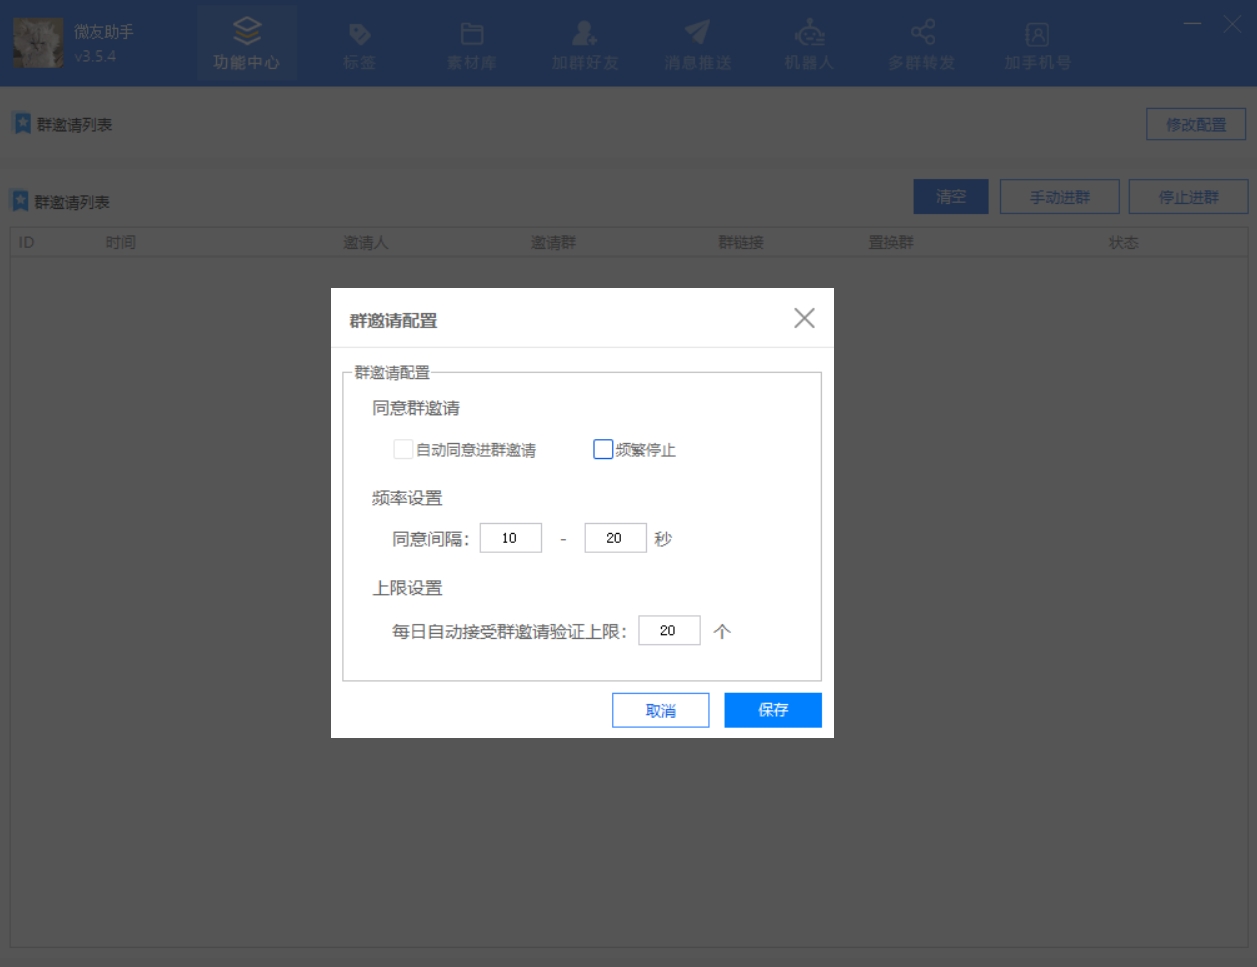Toggle the 频繁停止 checkbox
This screenshot has height=967, width=1257.
pyautogui.click(x=603, y=449)
